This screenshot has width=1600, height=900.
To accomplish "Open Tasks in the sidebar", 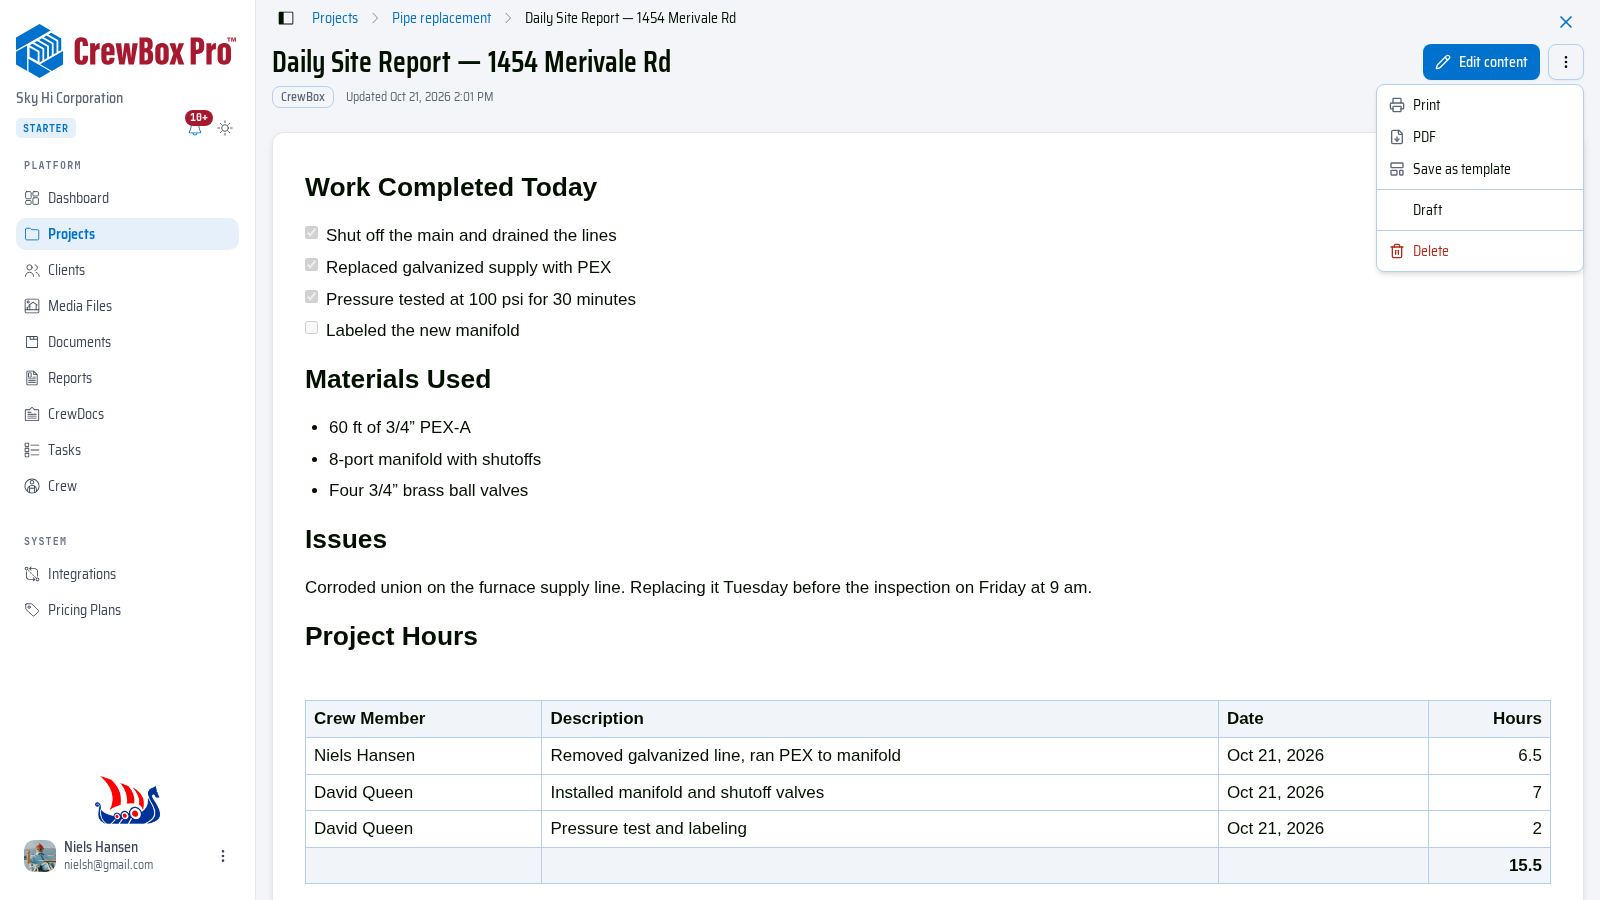I will pos(127,450).
